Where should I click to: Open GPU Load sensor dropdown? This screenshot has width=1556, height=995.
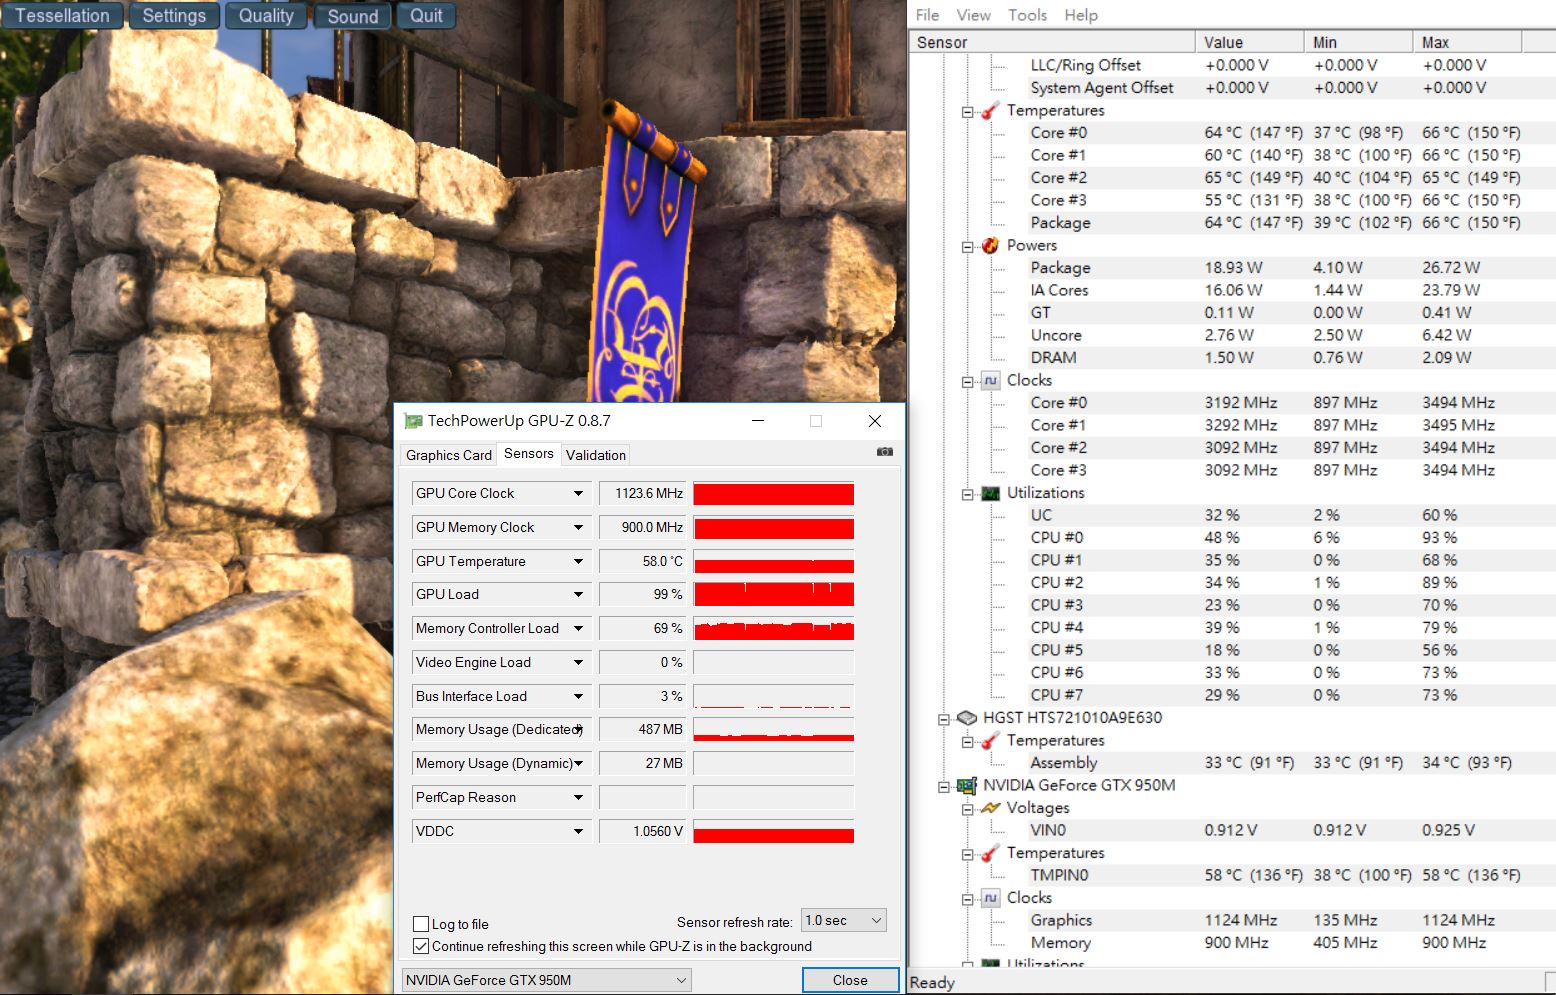pos(578,595)
